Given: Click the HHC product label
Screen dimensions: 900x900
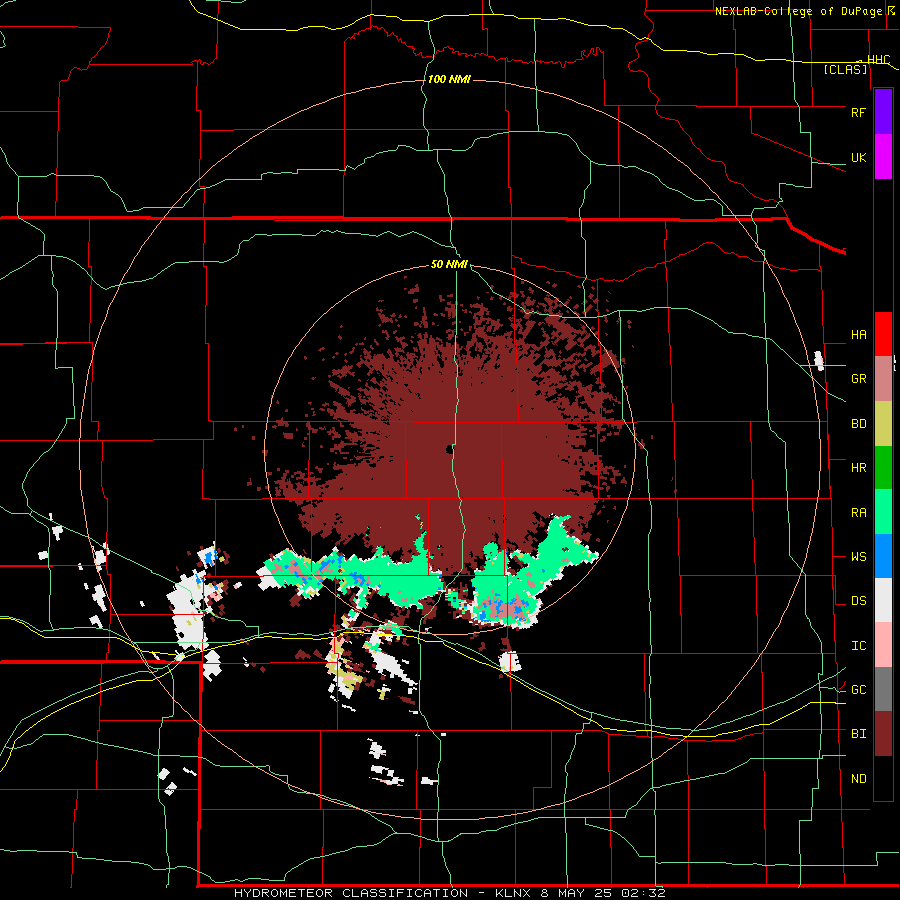Looking at the screenshot, I should [x=878, y=60].
